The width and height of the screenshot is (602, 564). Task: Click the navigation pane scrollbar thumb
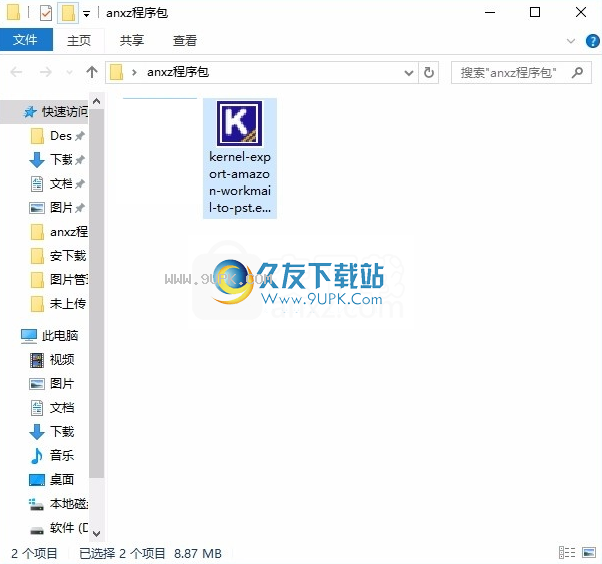96,294
